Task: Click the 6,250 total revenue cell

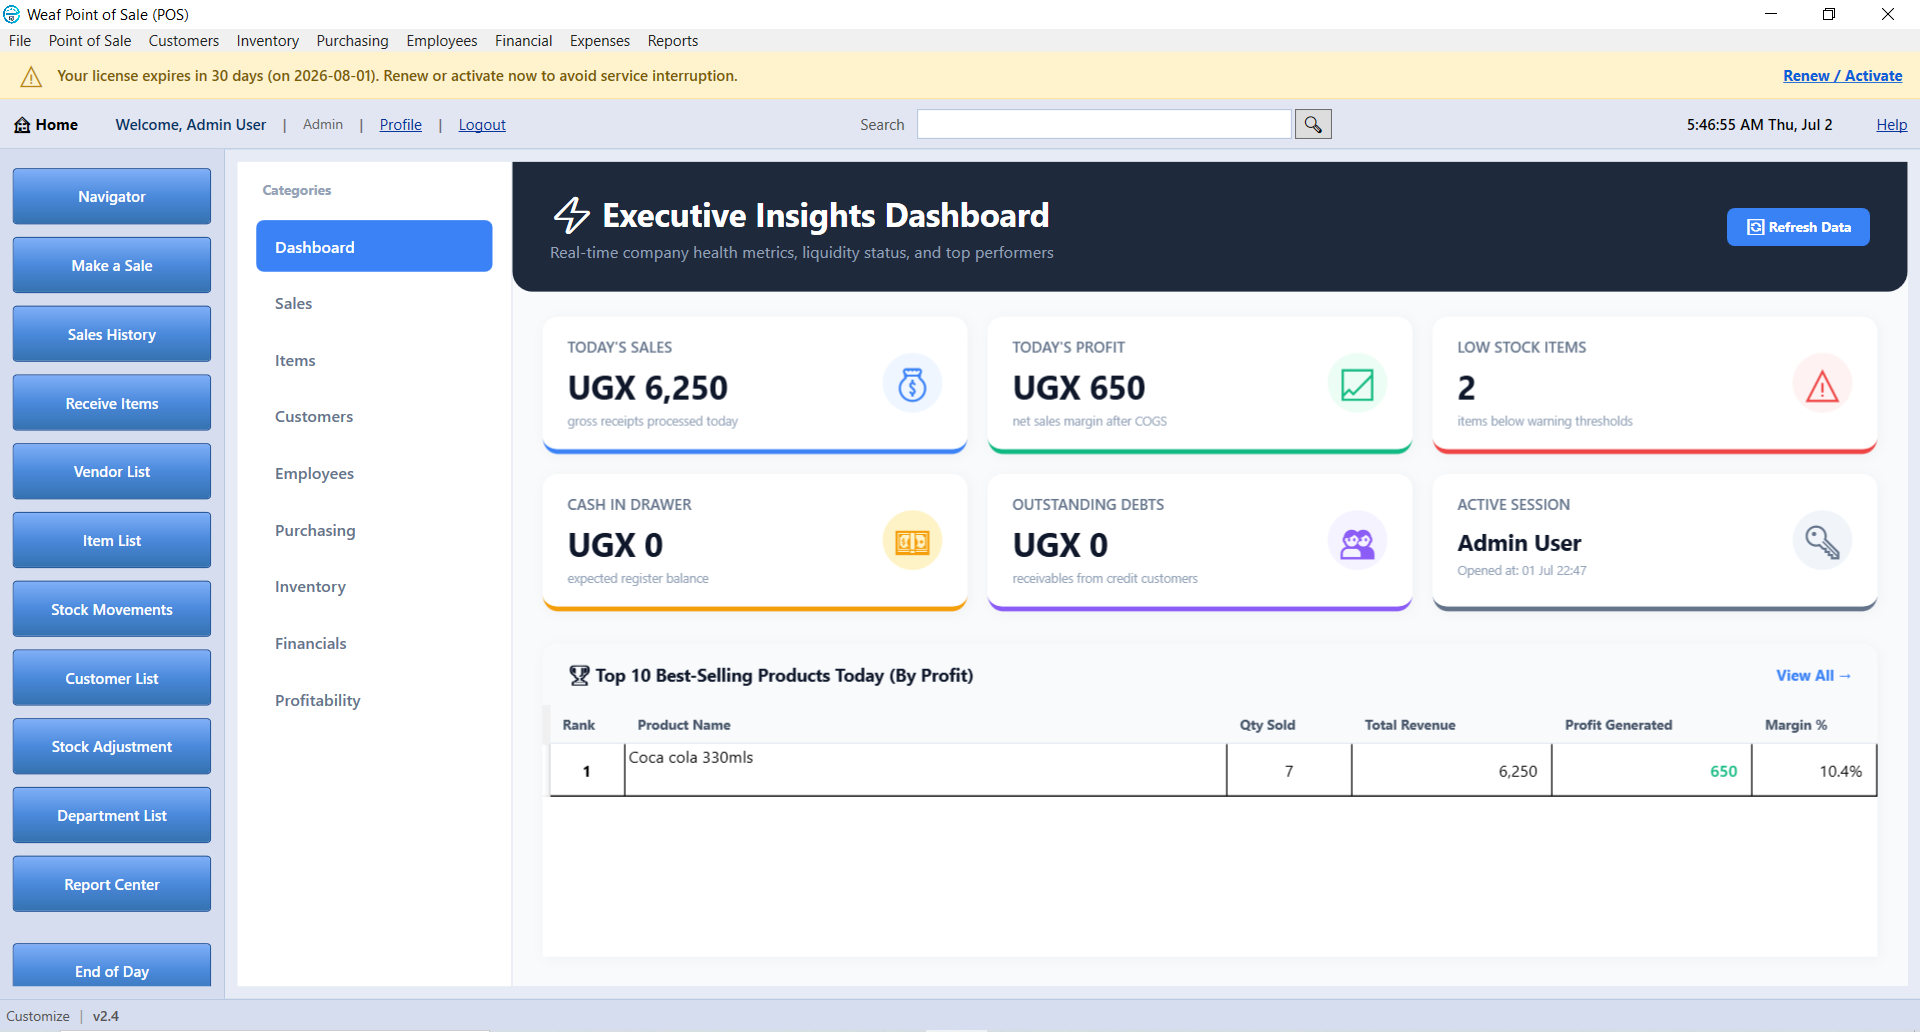Action: coord(1452,770)
